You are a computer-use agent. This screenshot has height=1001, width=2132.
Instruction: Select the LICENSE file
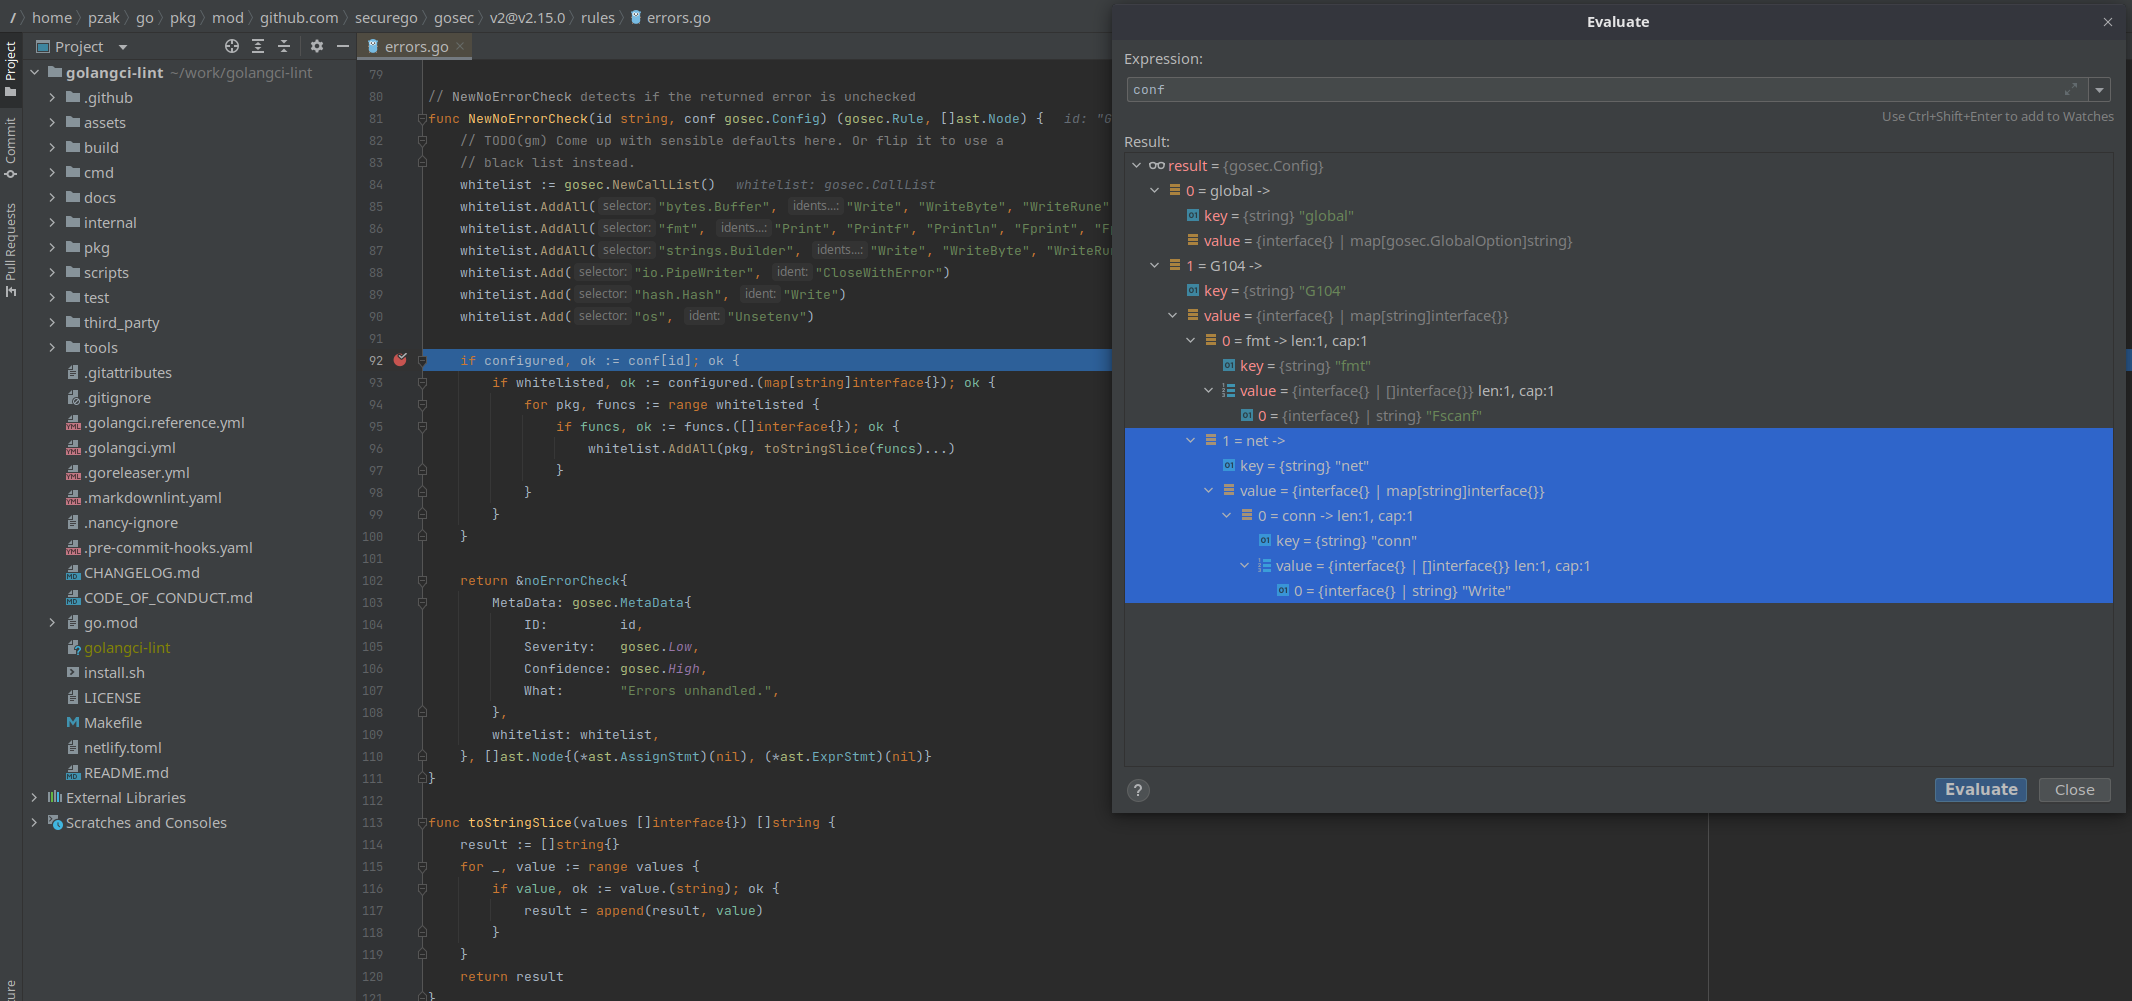tap(112, 698)
